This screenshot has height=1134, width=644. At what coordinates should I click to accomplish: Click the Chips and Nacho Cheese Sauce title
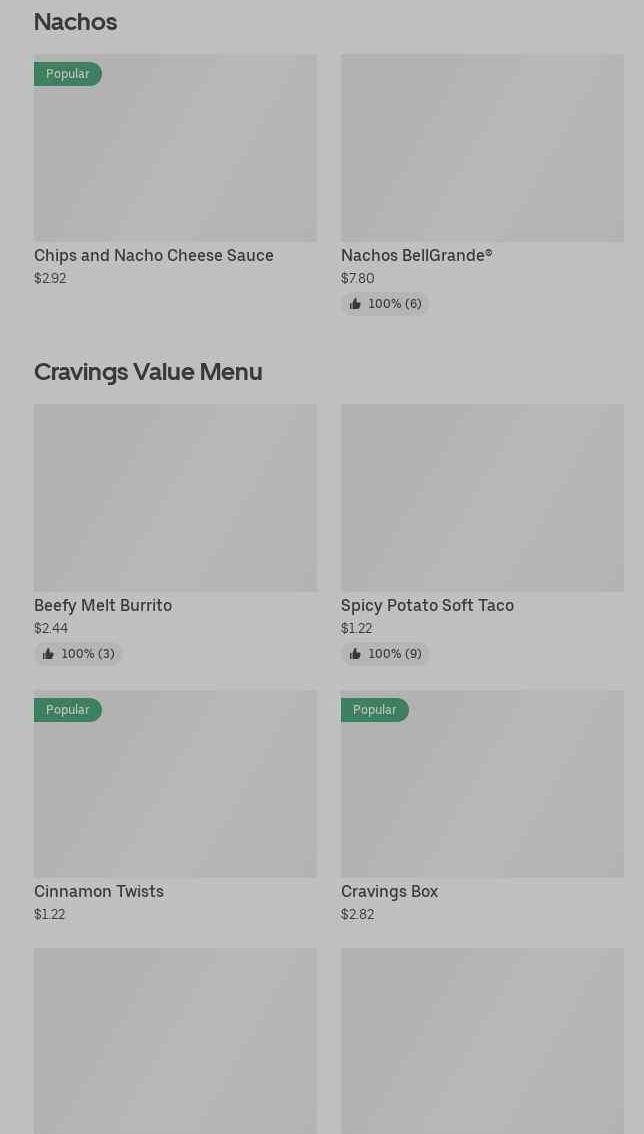tap(154, 256)
